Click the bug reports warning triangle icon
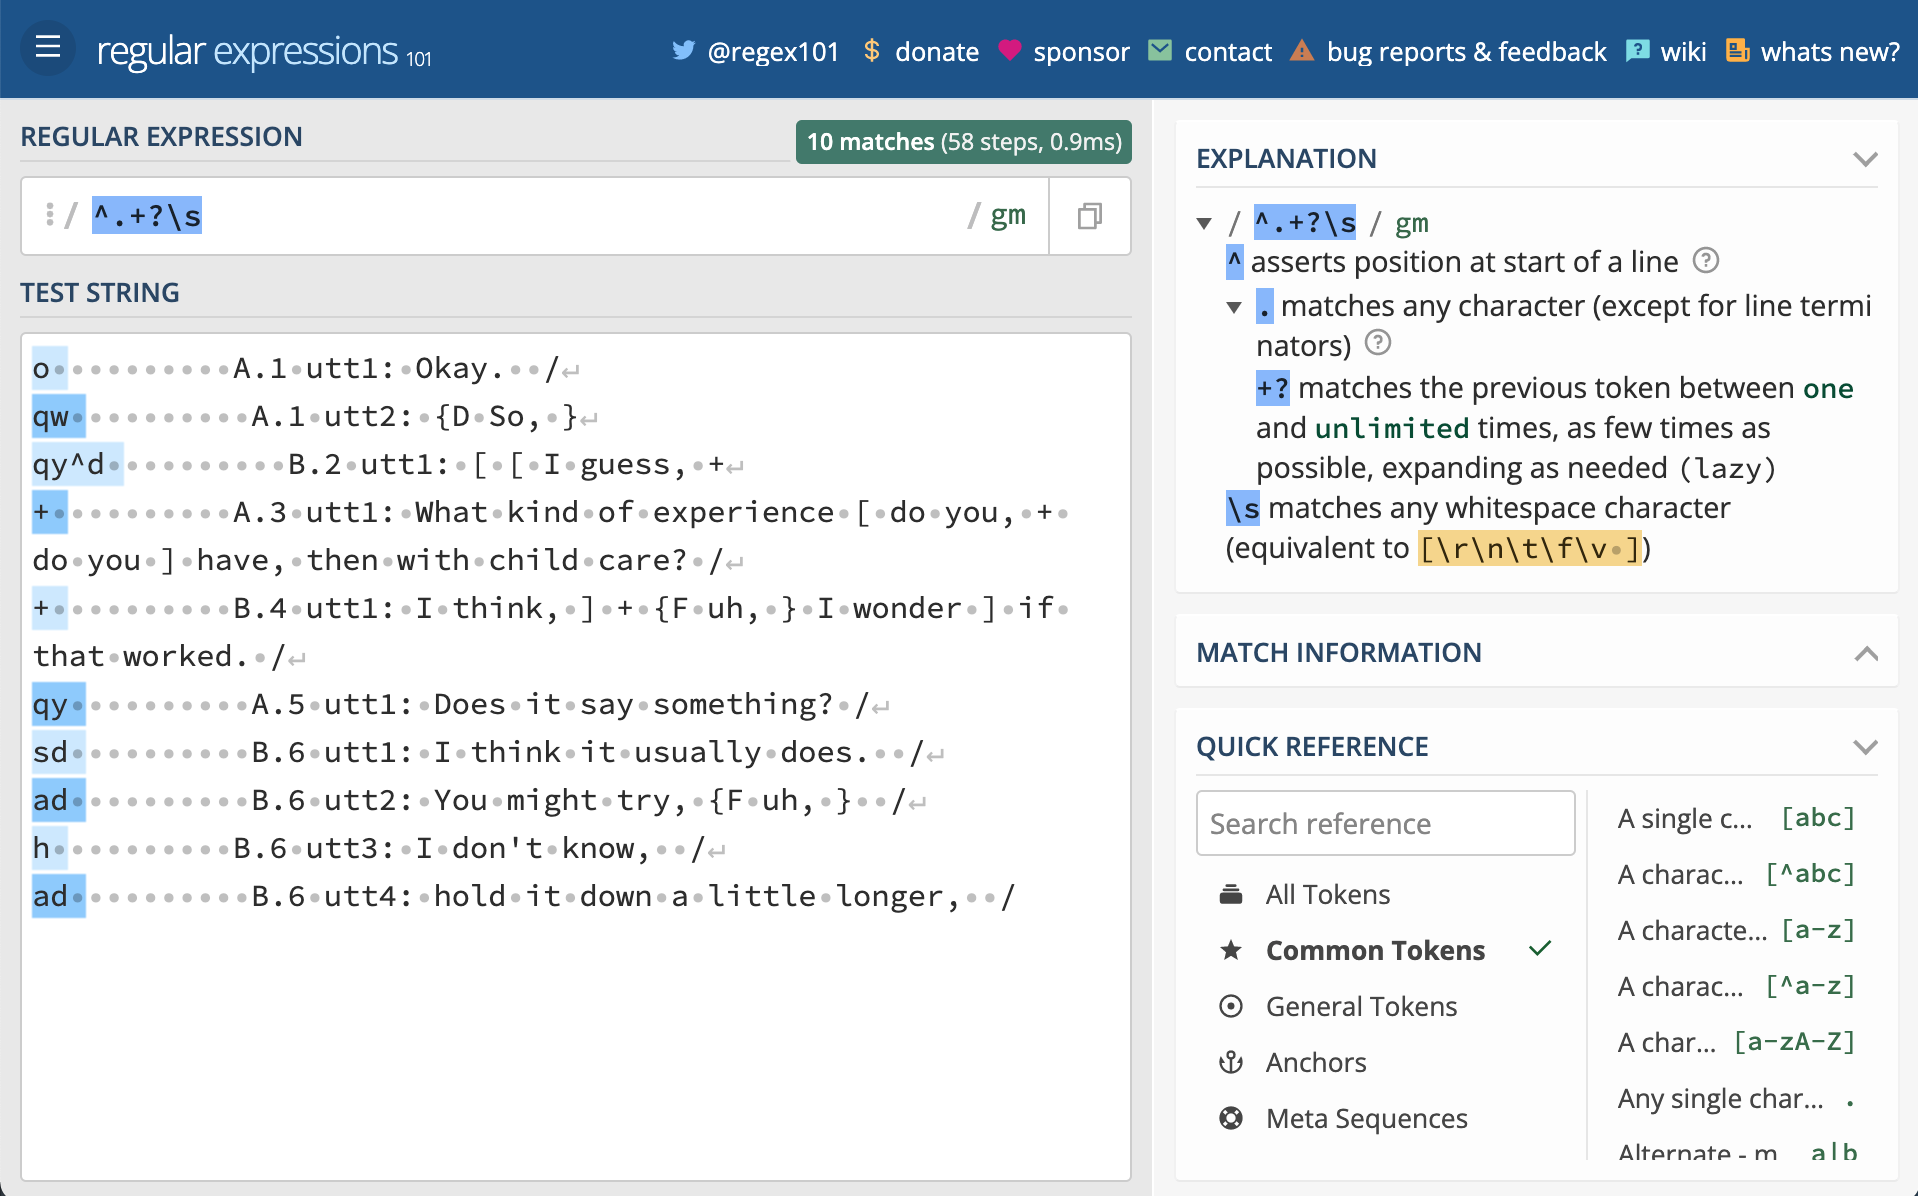Screen dimensions: 1918x1196 tap(1303, 50)
